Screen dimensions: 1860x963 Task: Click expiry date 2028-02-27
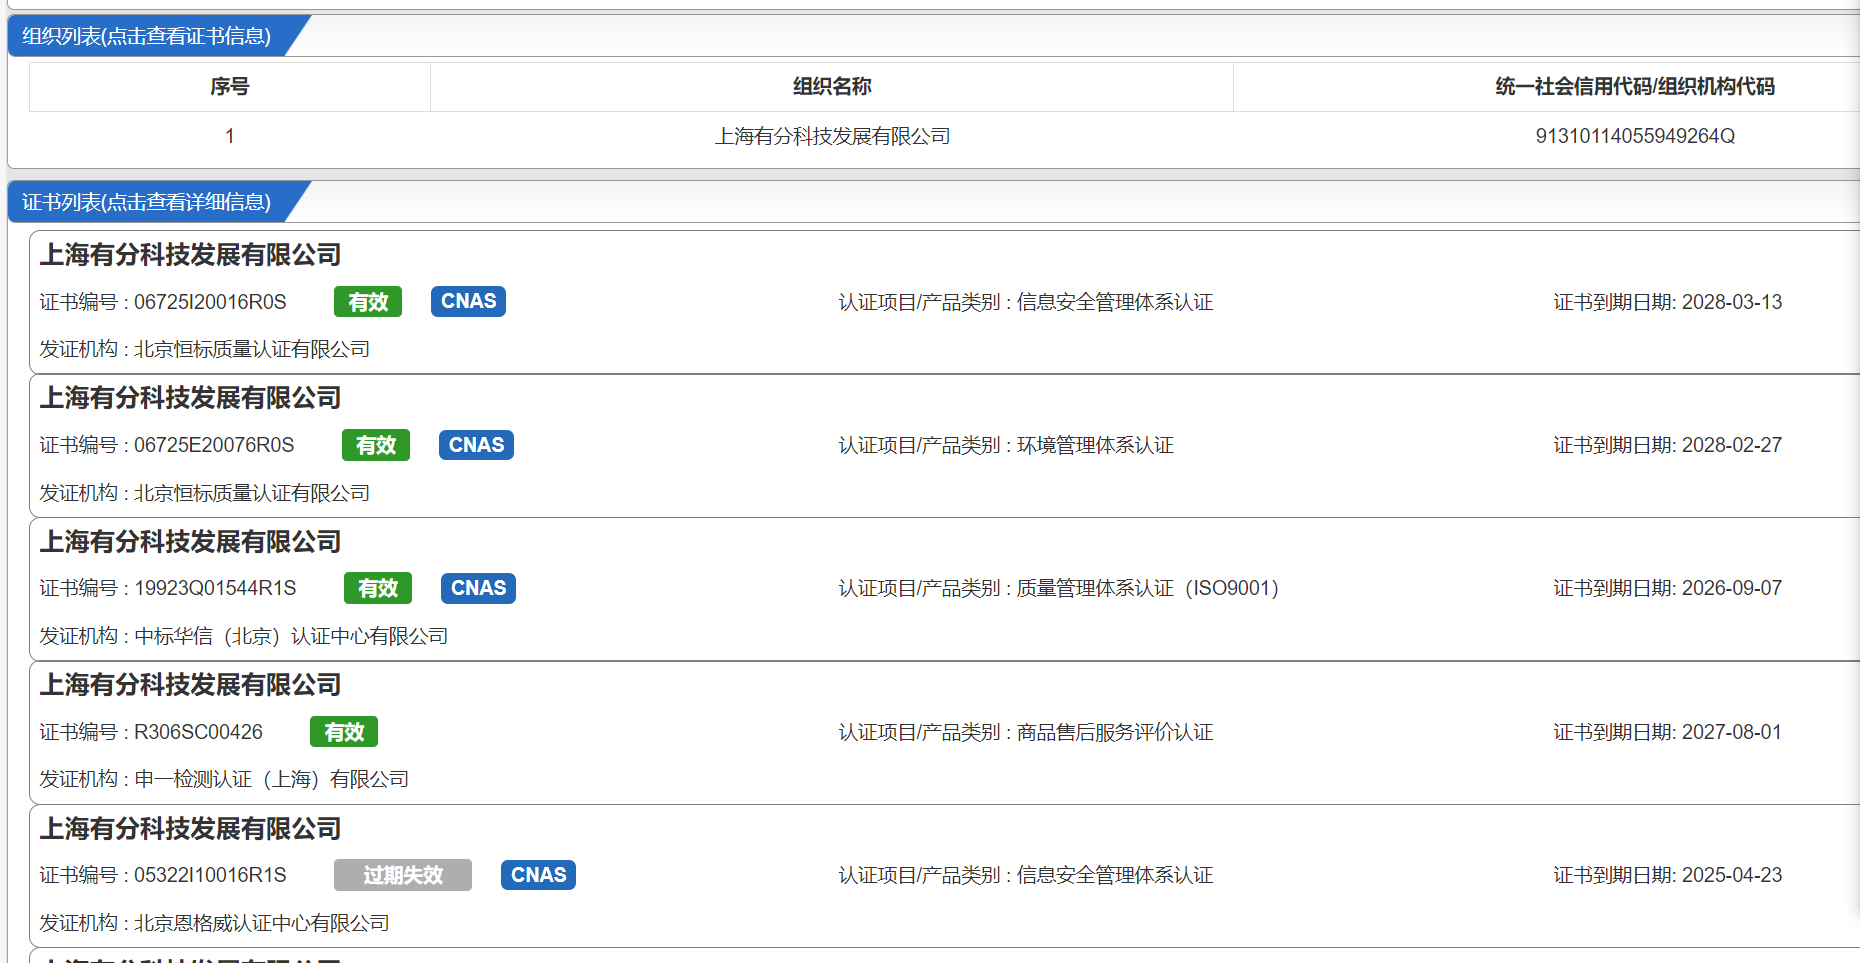pos(1732,445)
